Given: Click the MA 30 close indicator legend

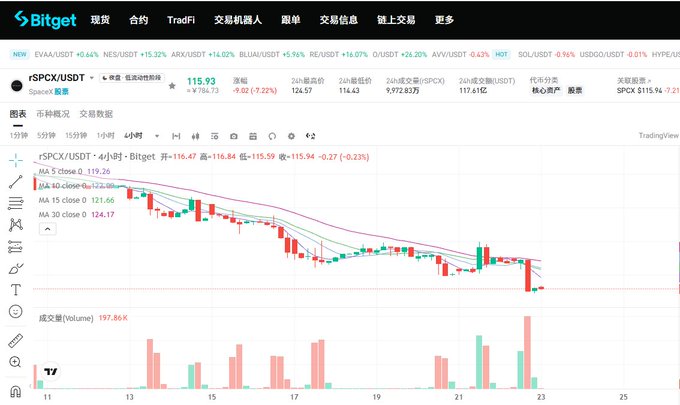Looking at the screenshot, I should click(x=76, y=215).
